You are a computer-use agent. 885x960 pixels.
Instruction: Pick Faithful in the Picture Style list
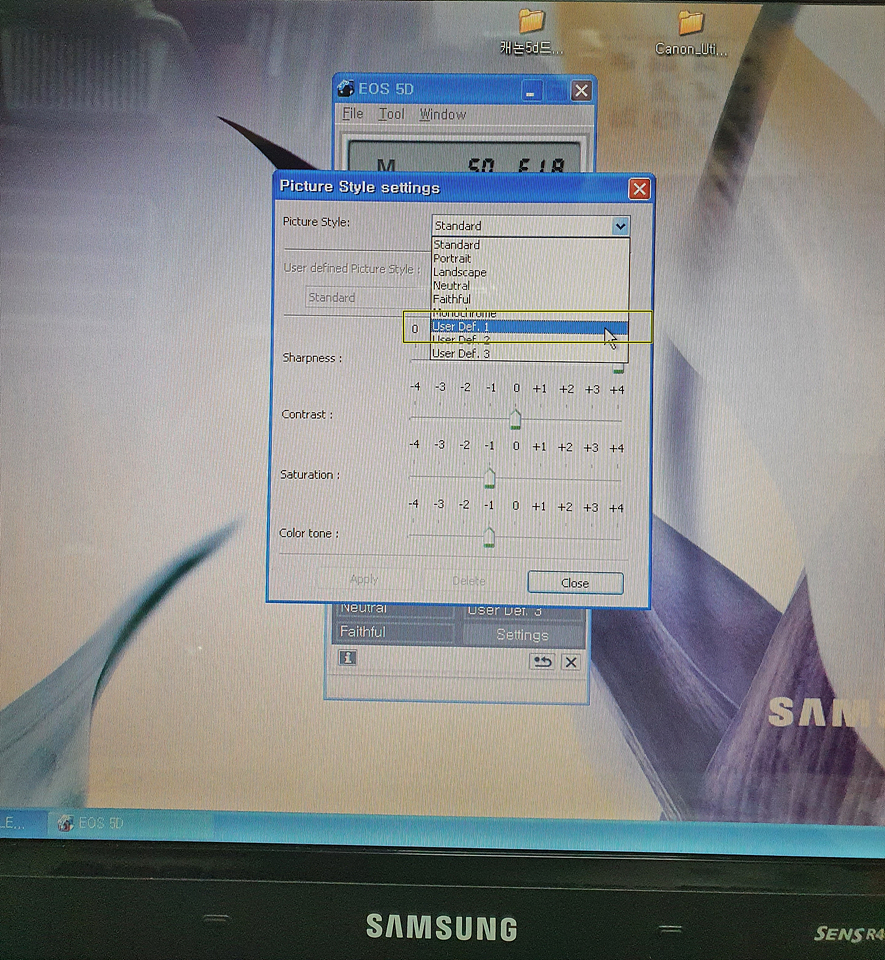(530, 299)
